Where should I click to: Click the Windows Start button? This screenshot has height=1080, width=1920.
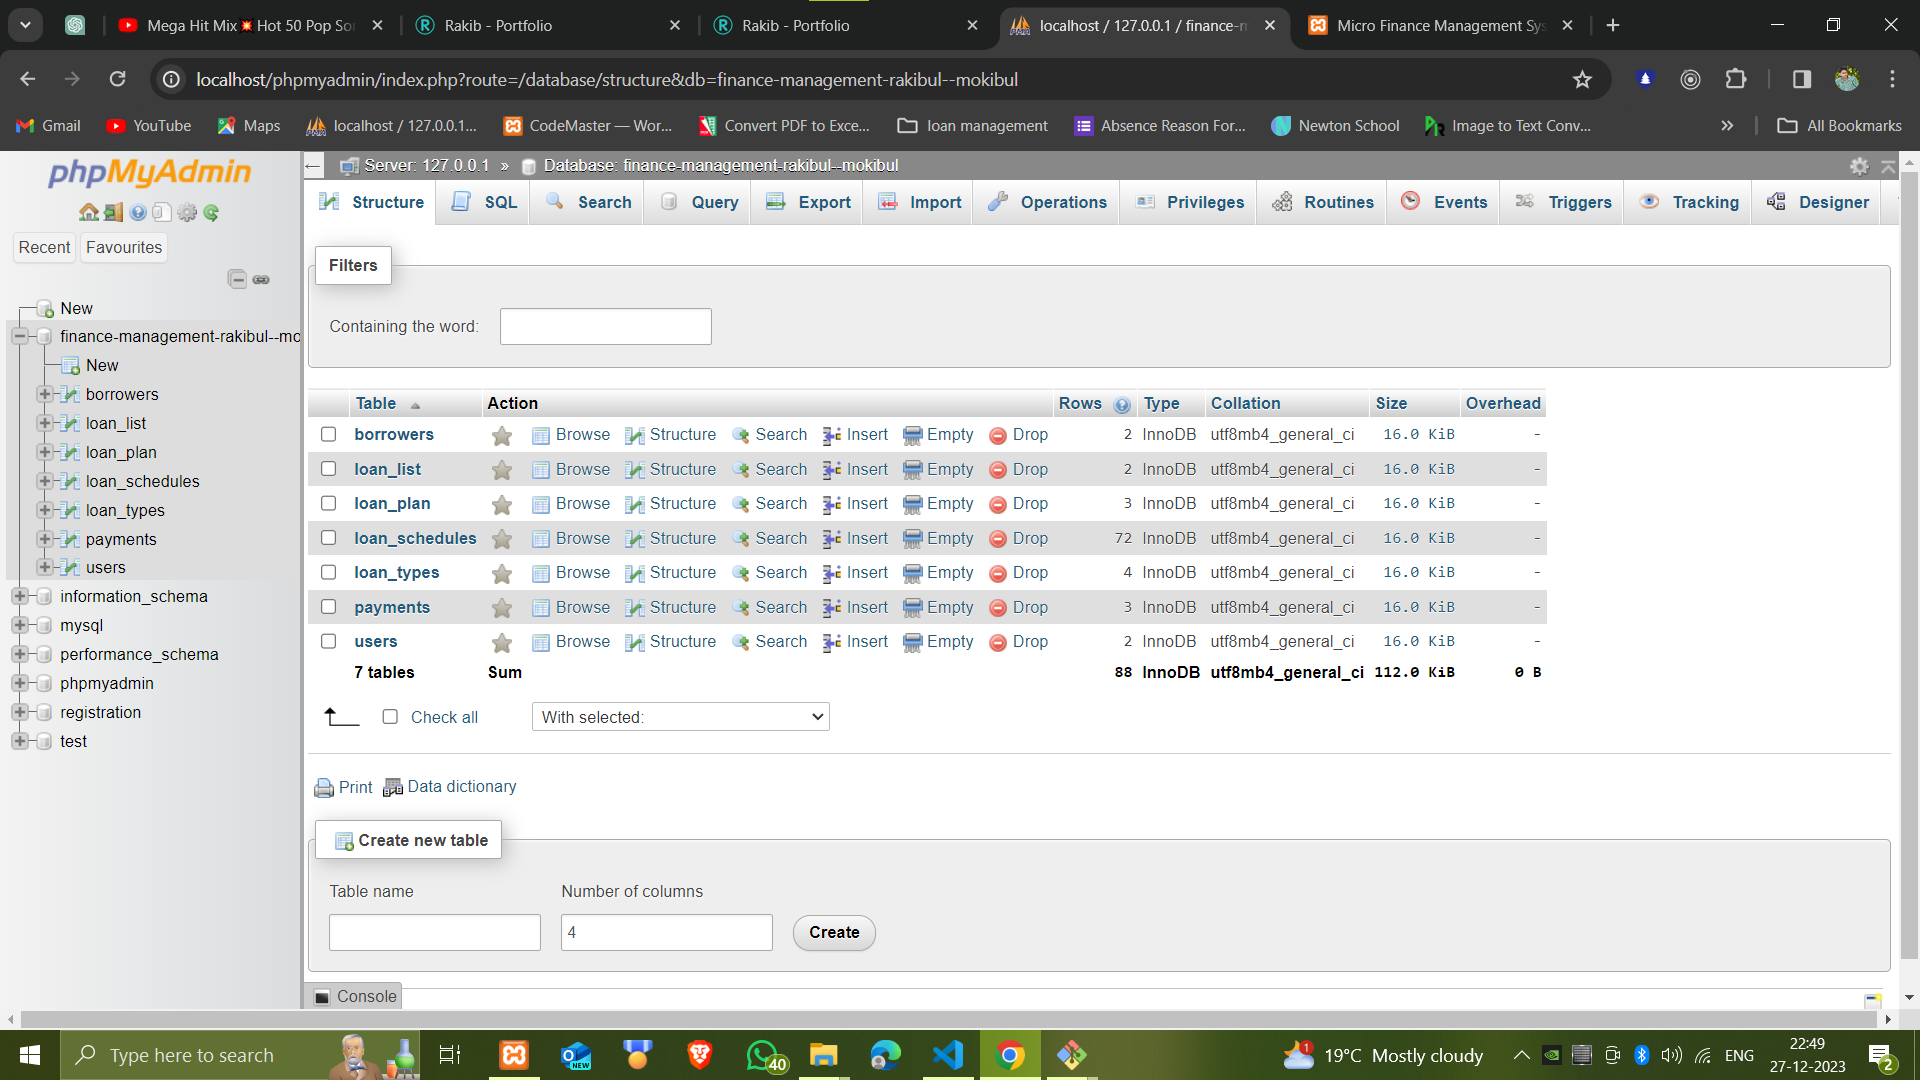click(30, 1055)
